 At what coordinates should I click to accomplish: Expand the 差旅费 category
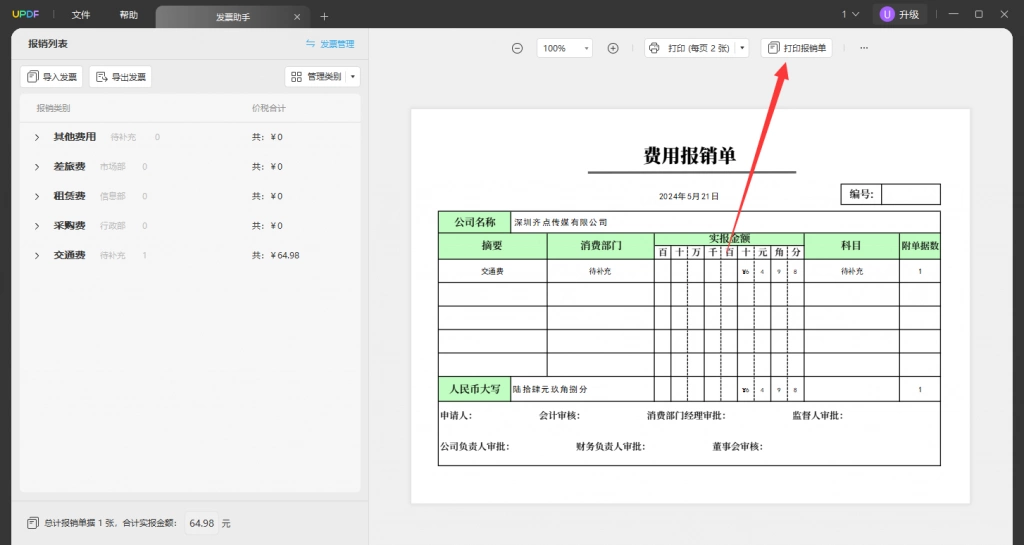click(x=37, y=167)
